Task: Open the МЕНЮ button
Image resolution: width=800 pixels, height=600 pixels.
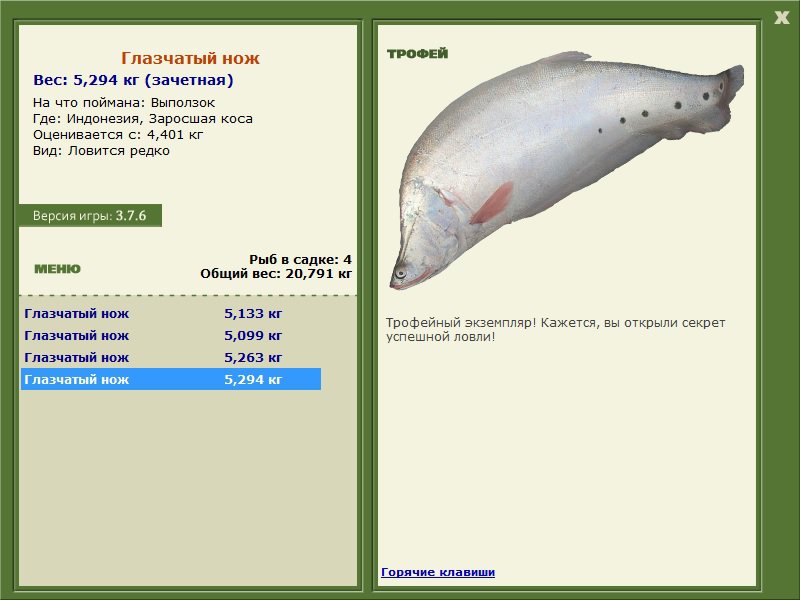Action: pos(57,269)
